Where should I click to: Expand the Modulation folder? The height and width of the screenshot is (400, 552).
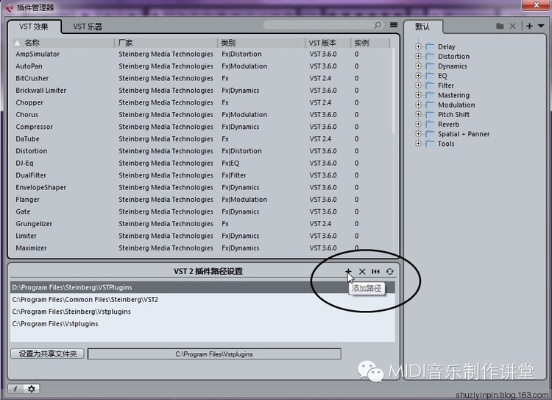click(418, 105)
